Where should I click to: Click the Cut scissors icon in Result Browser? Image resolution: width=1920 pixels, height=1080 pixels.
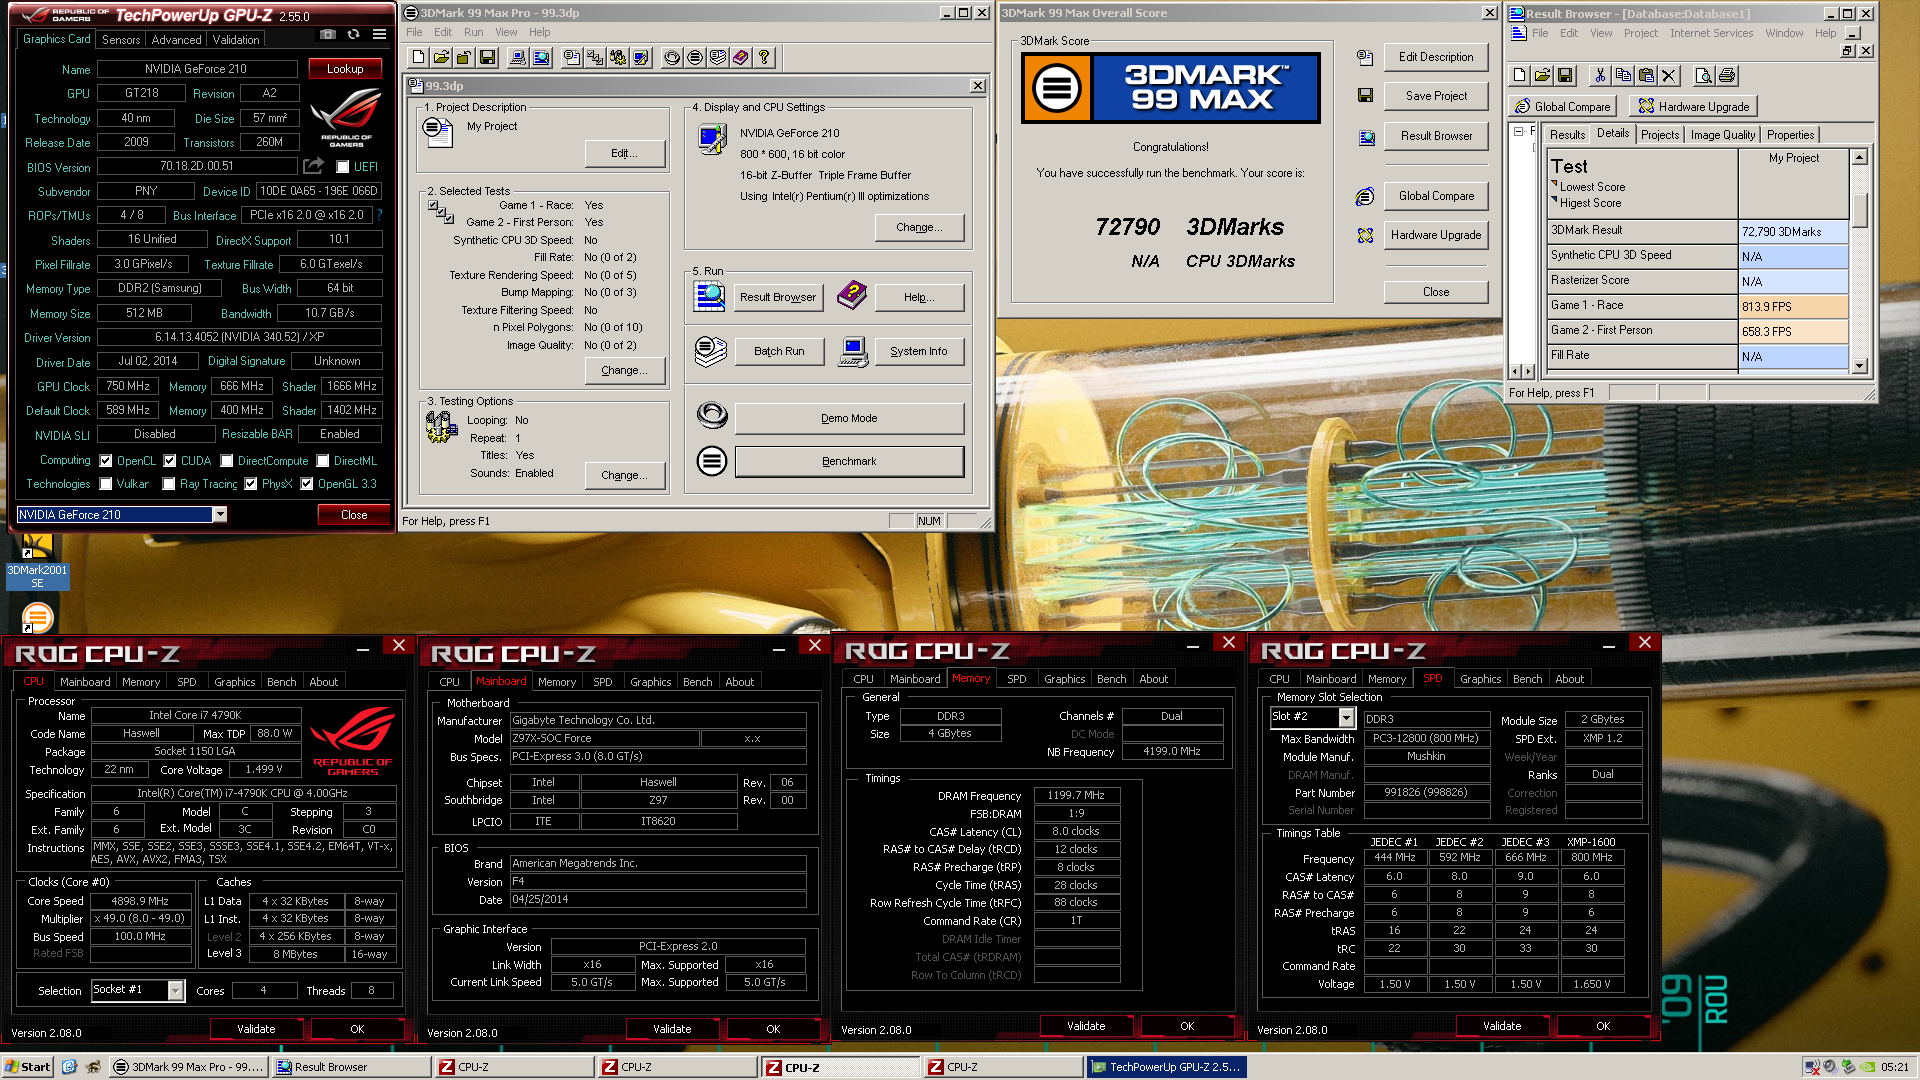1600,75
